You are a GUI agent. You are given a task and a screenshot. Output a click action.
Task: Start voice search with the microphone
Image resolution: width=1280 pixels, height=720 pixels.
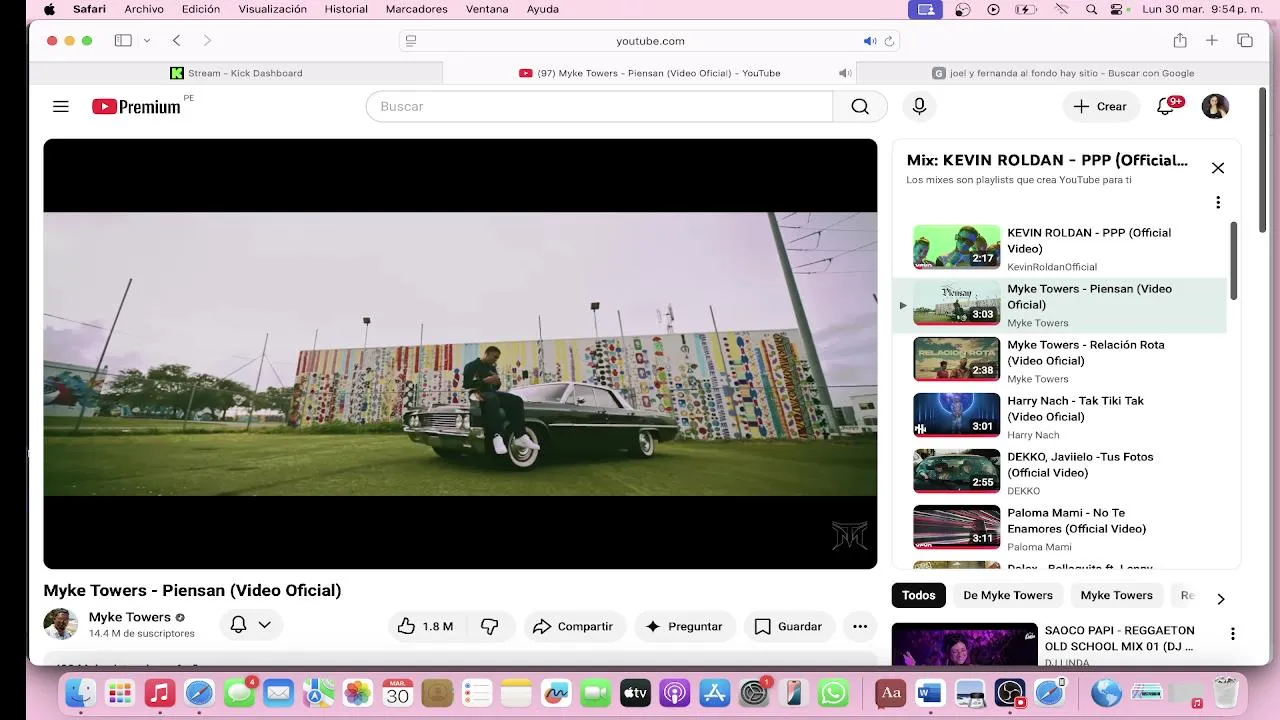tap(919, 106)
